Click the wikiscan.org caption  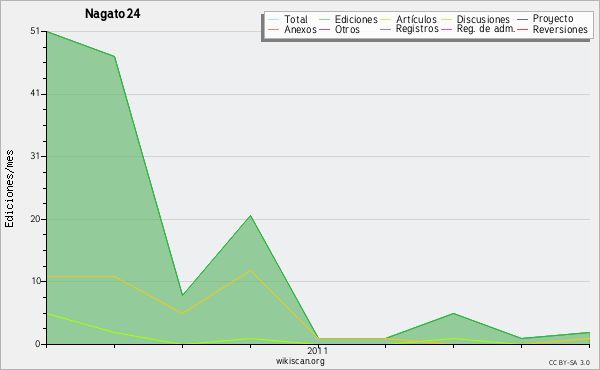click(x=300, y=361)
